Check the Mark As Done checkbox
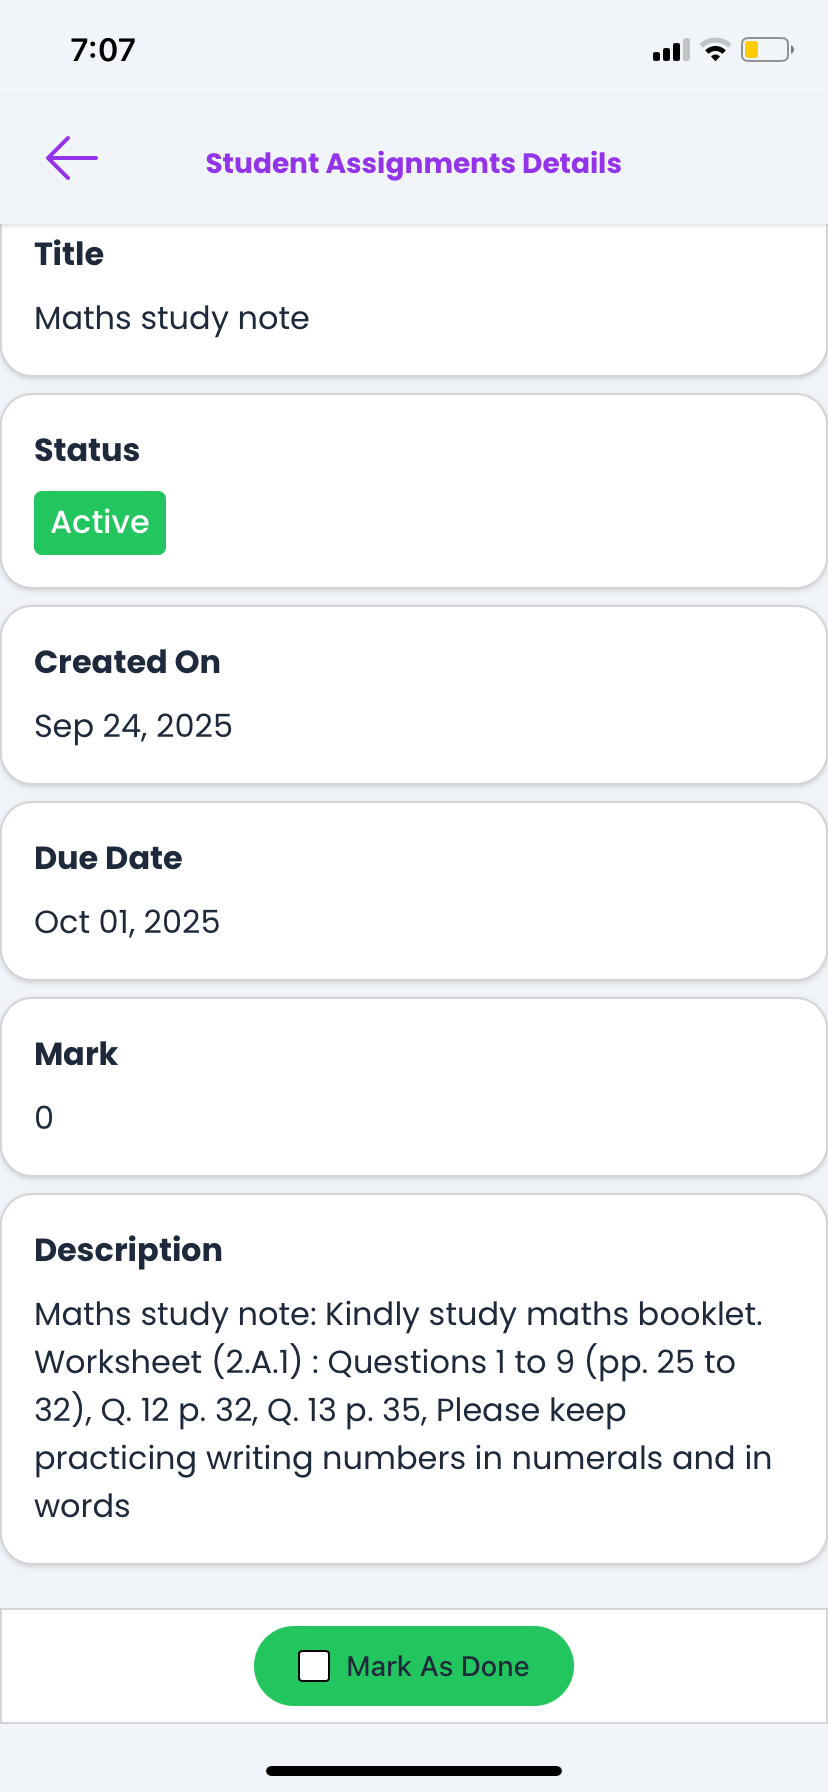 (314, 1666)
